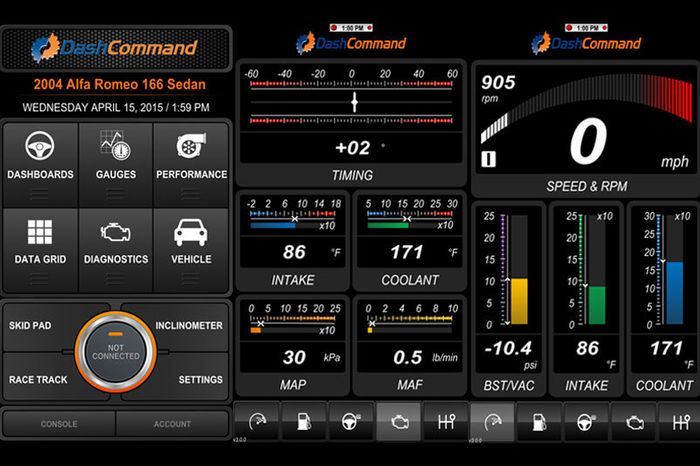Viewport: 700px width, 466px height.
Task: Click the yellow BST/VAC vertical bar
Action: 519,301
